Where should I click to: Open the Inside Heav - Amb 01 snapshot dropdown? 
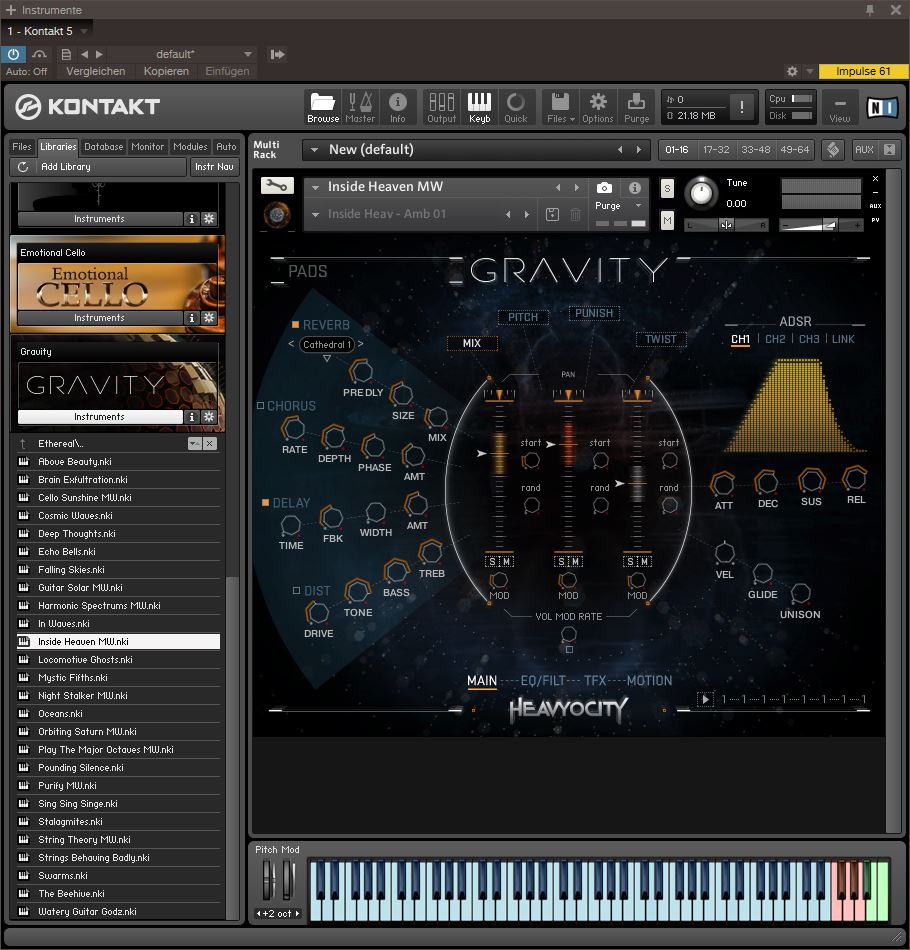click(315, 214)
